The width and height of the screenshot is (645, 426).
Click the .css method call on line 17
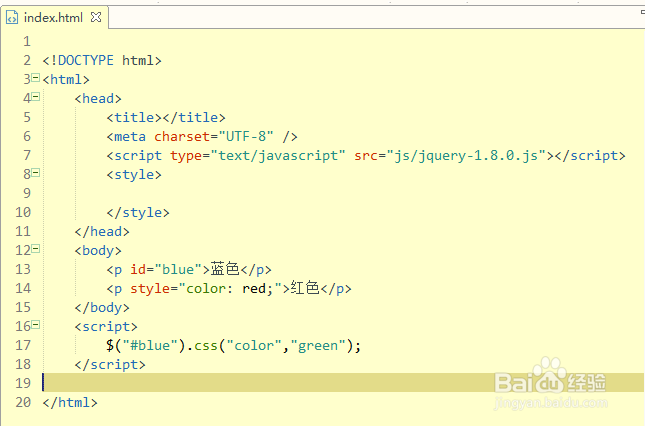coord(202,345)
